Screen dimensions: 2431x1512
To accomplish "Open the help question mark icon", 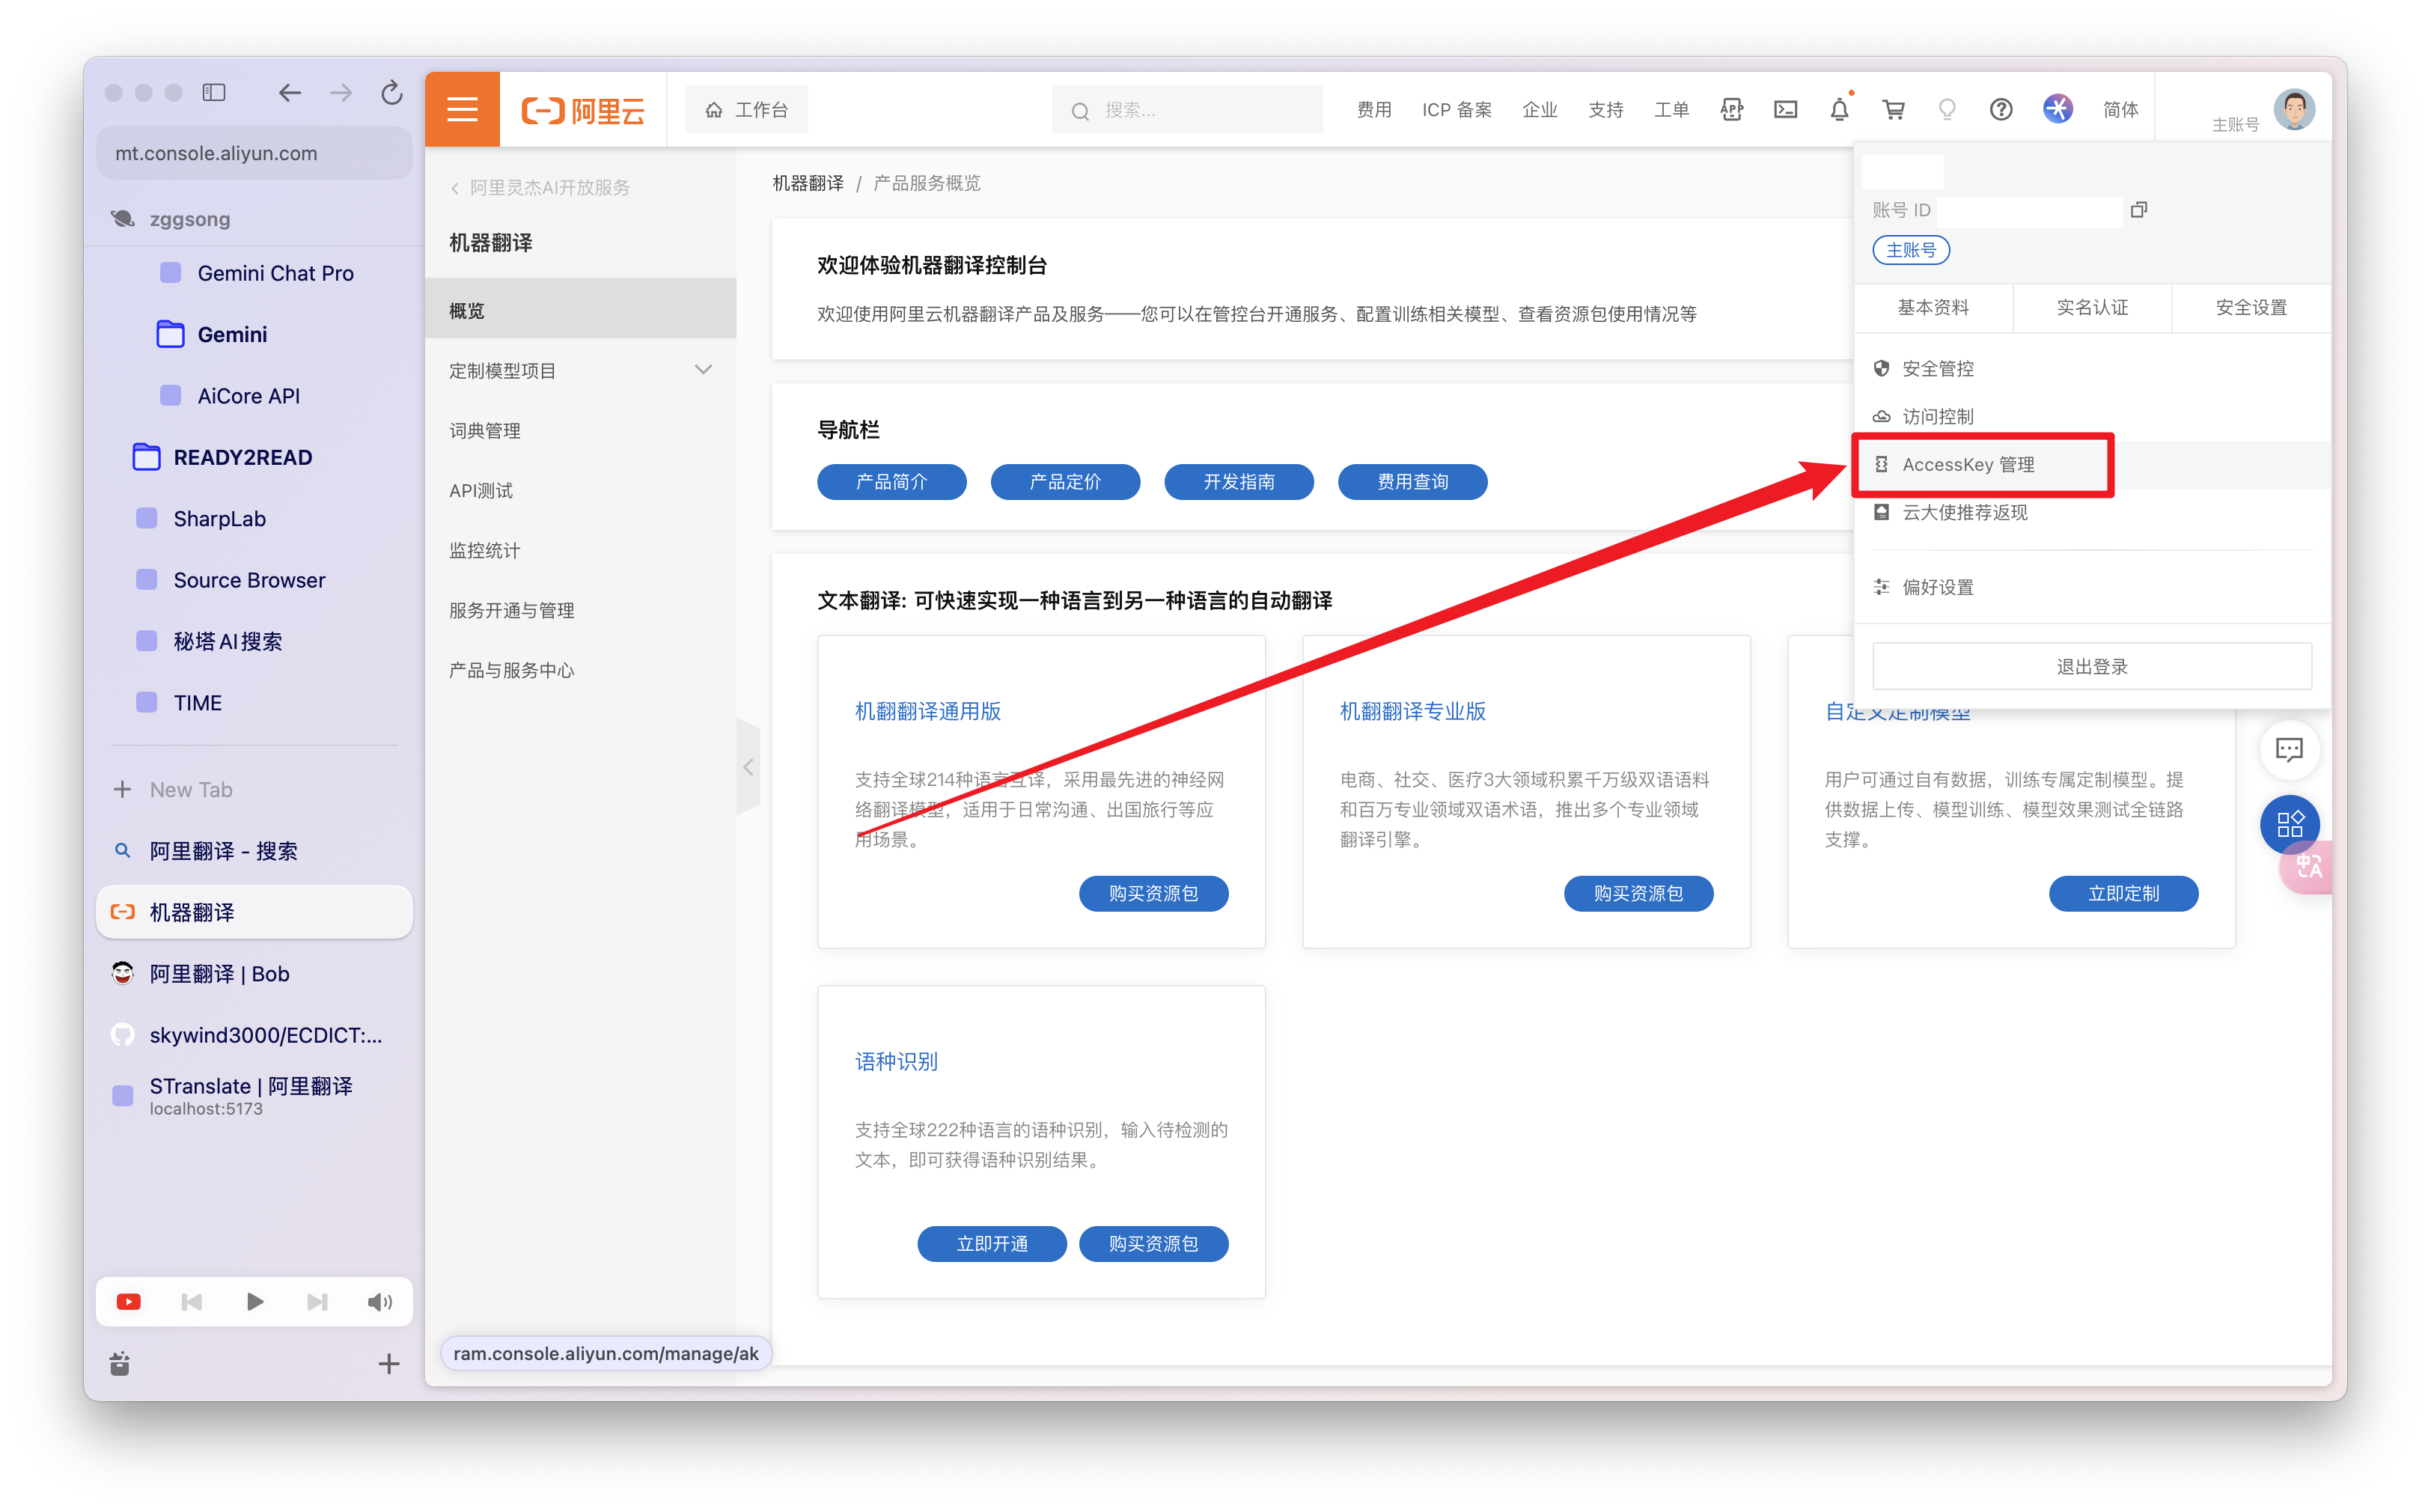I will [2000, 110].
